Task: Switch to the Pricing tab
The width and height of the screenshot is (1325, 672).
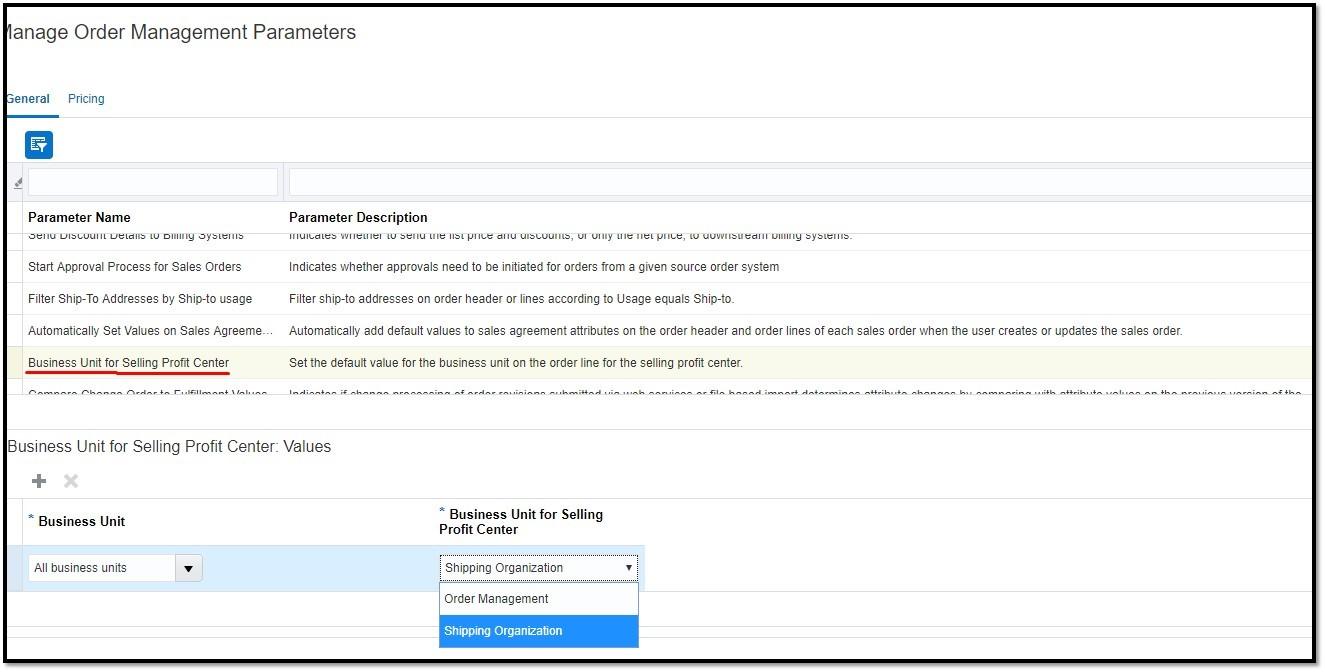Action: [x=85, y=98]
